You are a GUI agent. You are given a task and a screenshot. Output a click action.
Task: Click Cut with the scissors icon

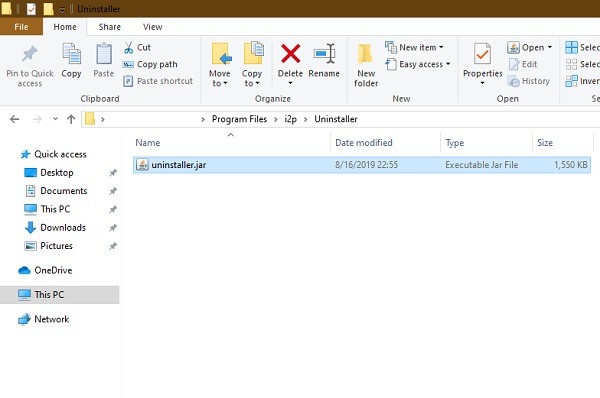pyautogui.click(x=137, y=47)
